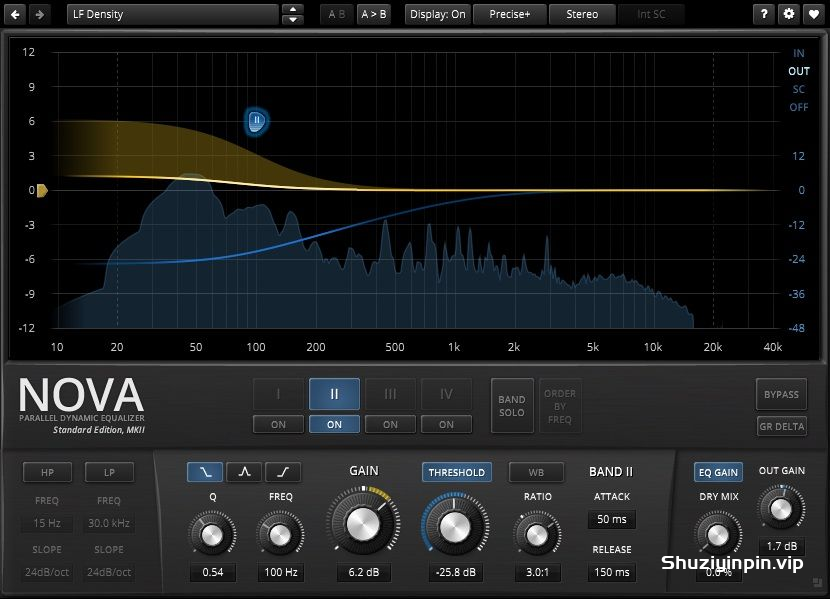The height and width of the screenshot is (599, 830).
Task: Open the HP 24dB/oct slope selector
Action: (x=47, y=572)
